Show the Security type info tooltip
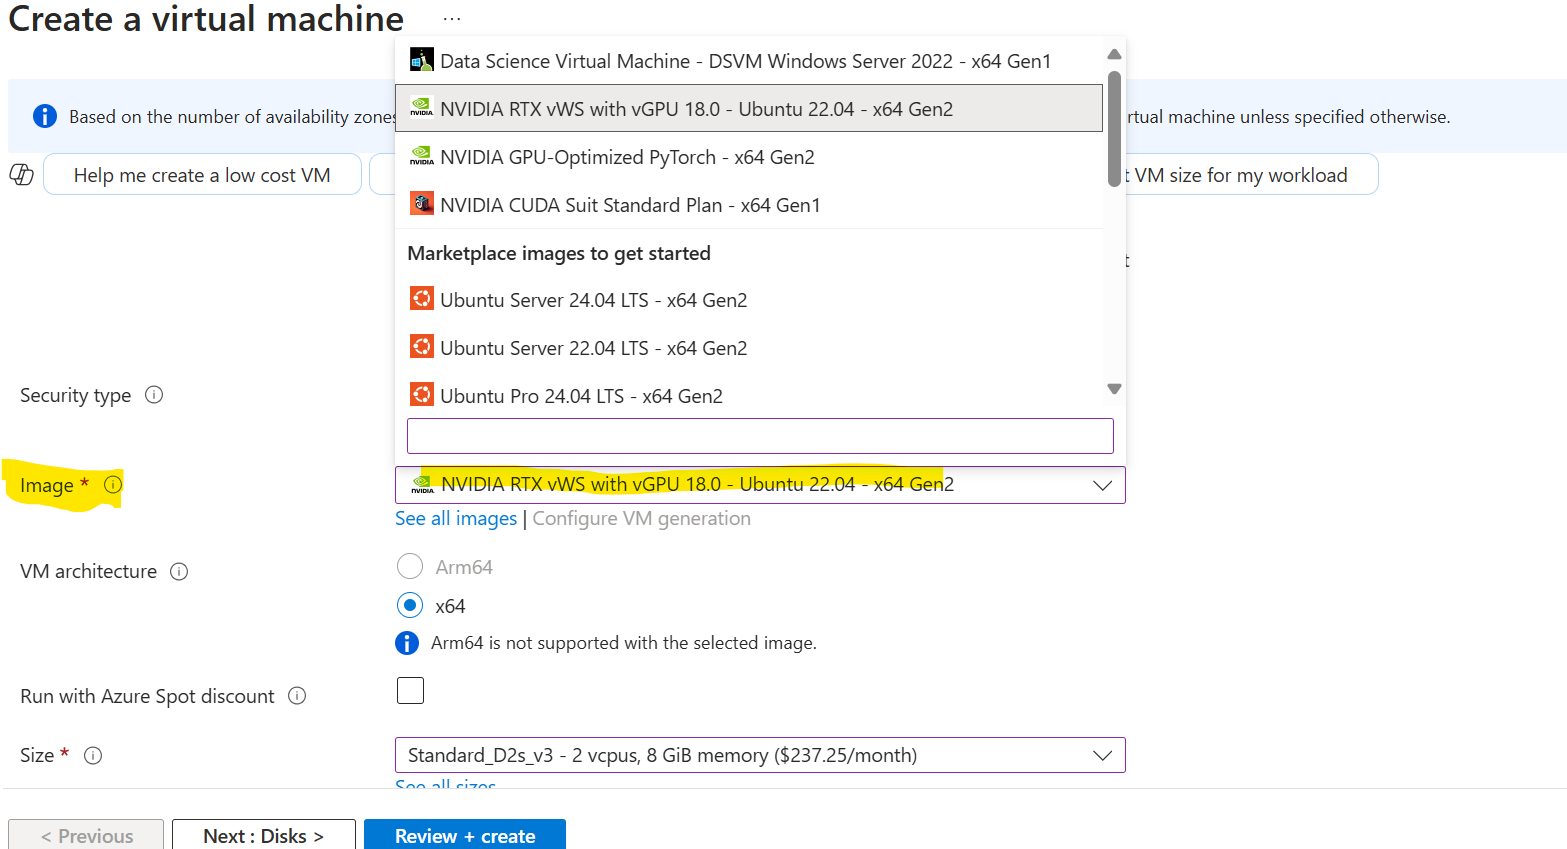This screenshot has width=1567, height=849. 154,395
